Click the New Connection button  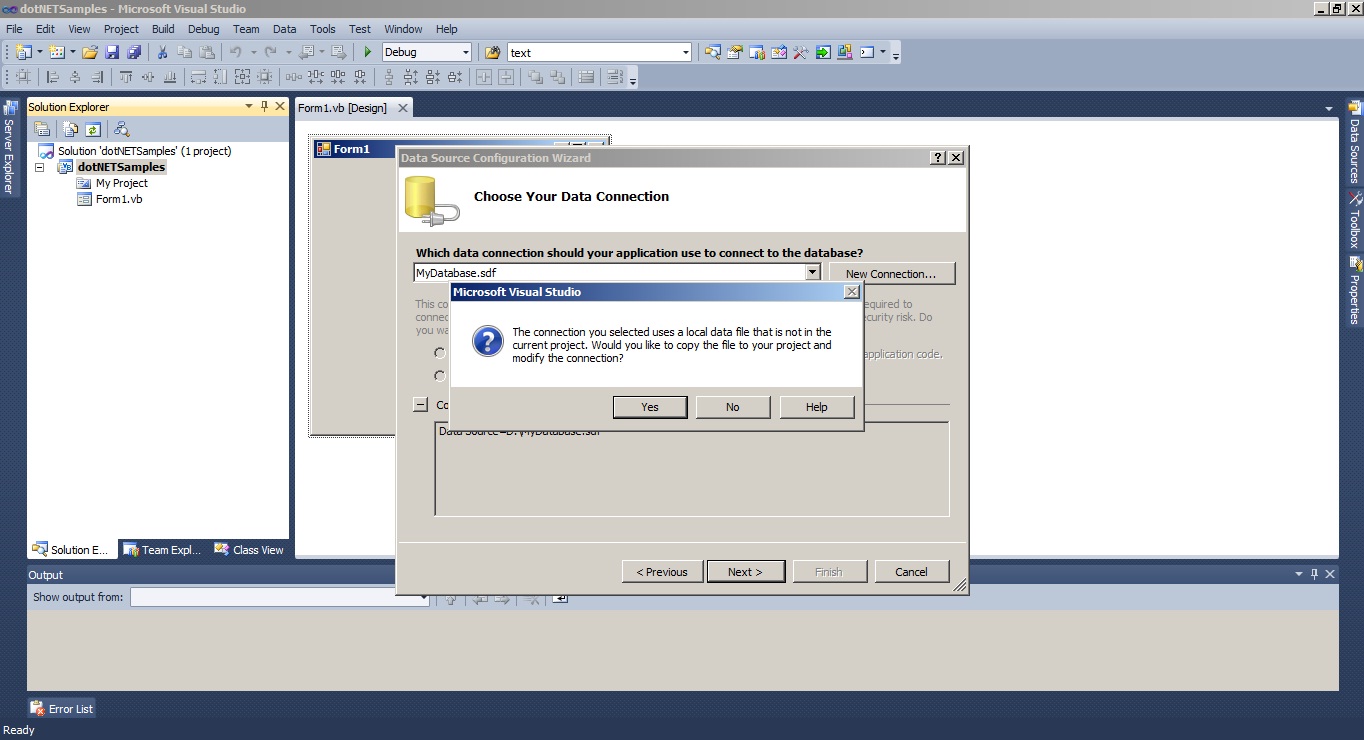891,273
